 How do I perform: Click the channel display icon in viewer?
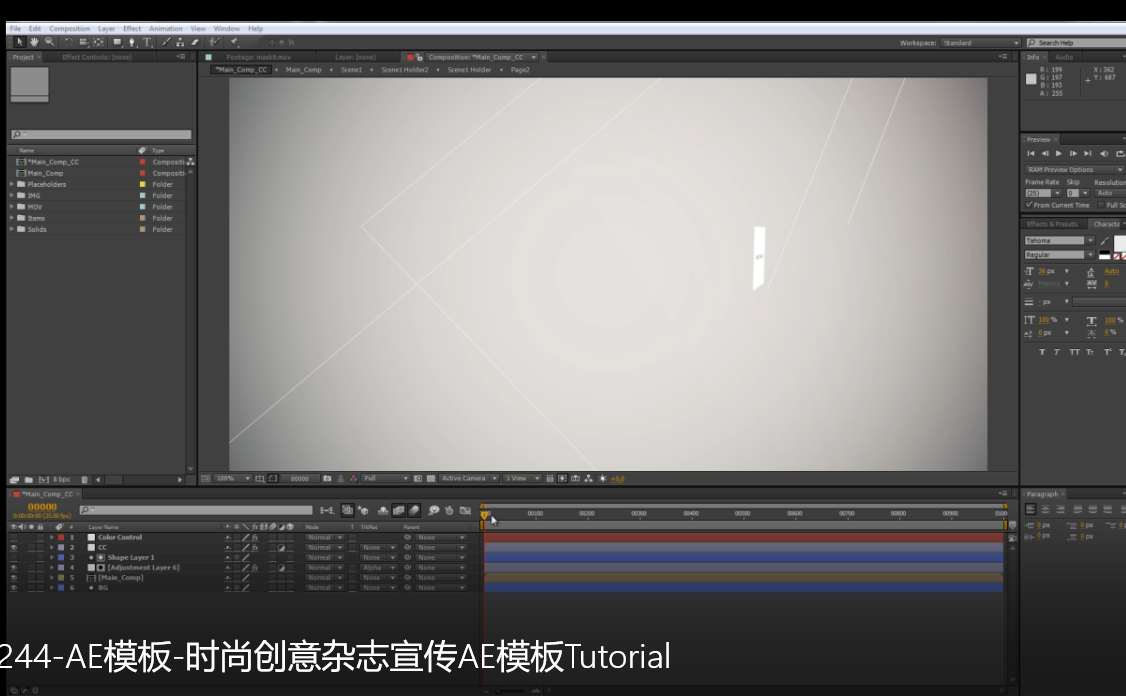click(x=353, y=478)
